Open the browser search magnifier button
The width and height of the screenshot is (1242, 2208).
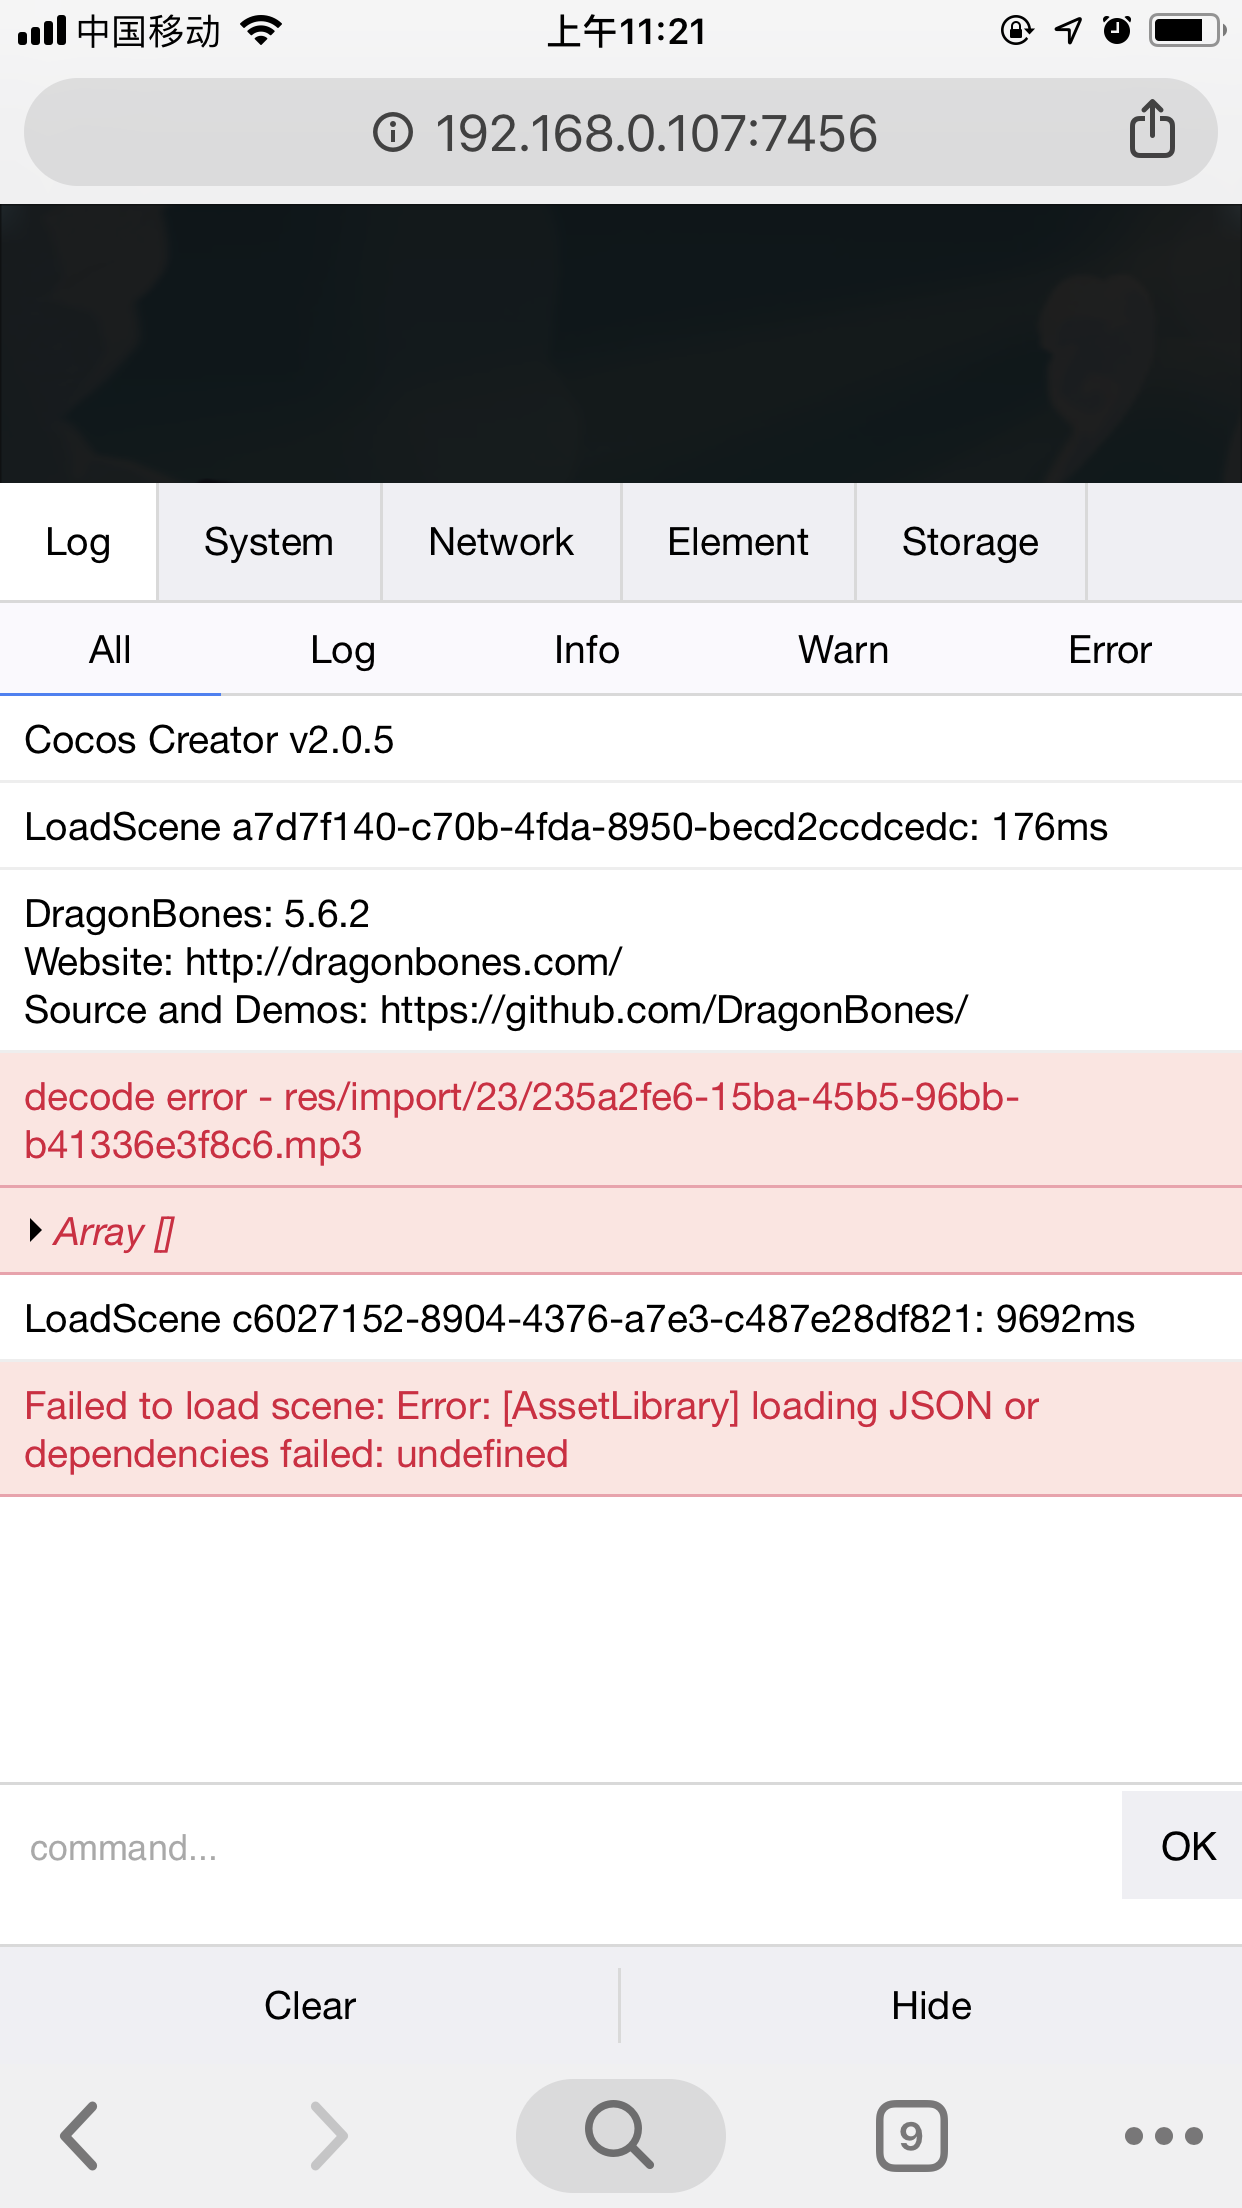(x=620, y=2136)
